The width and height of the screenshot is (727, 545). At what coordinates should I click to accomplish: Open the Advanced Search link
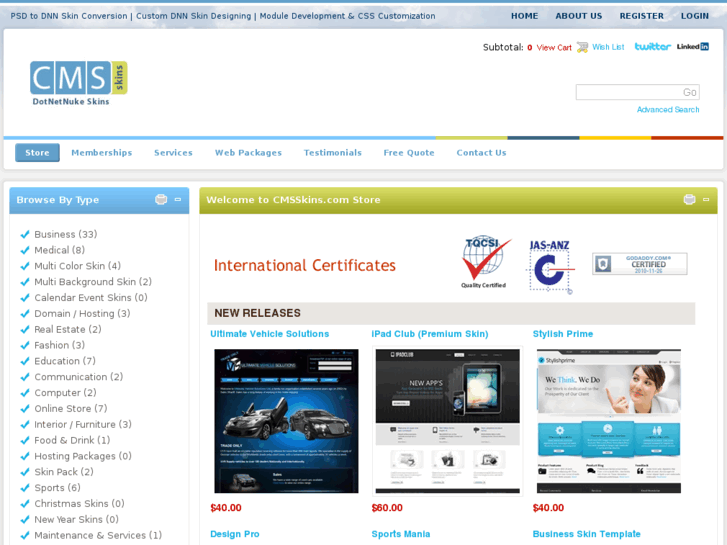tap(667, 110)
